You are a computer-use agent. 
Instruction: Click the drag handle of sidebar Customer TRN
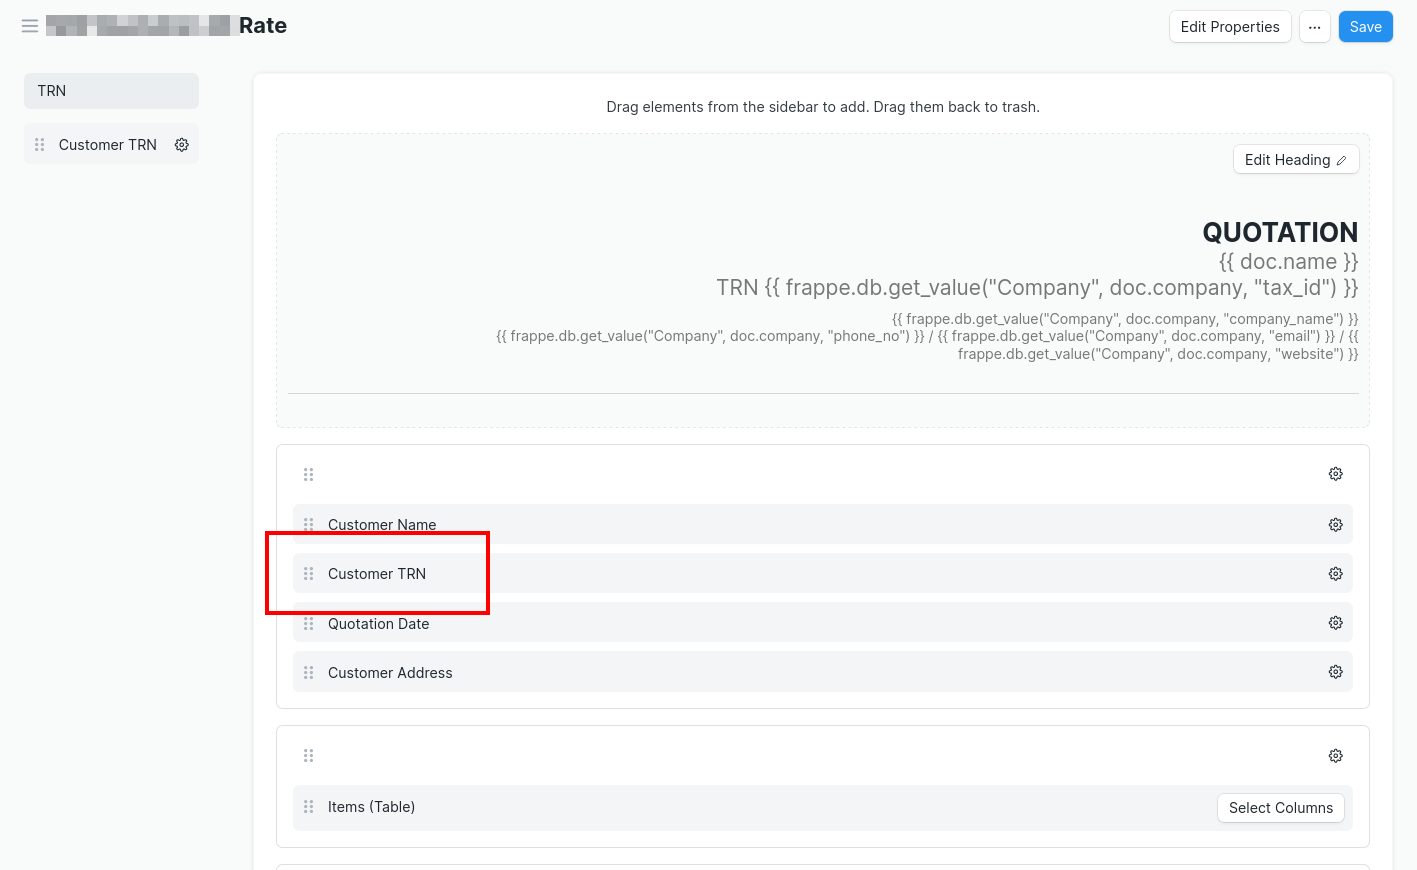[x=40, y=144]
